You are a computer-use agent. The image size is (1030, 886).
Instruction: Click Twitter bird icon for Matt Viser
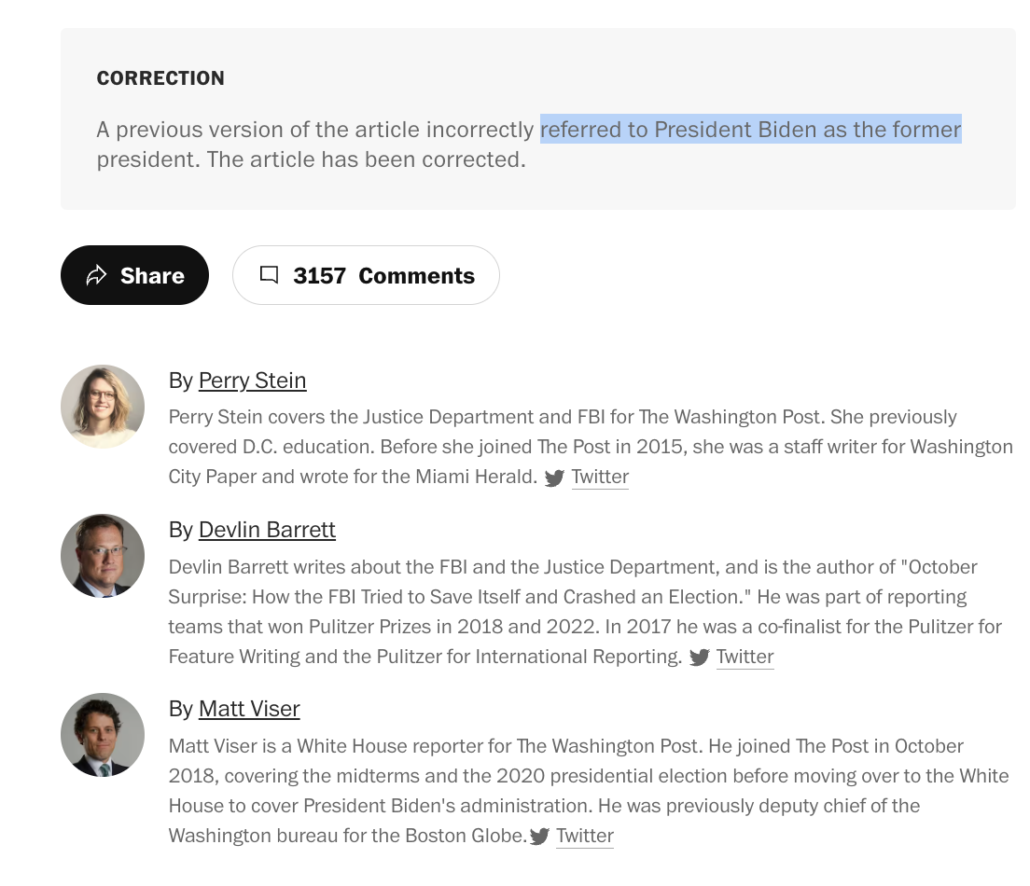coord(539,836)
